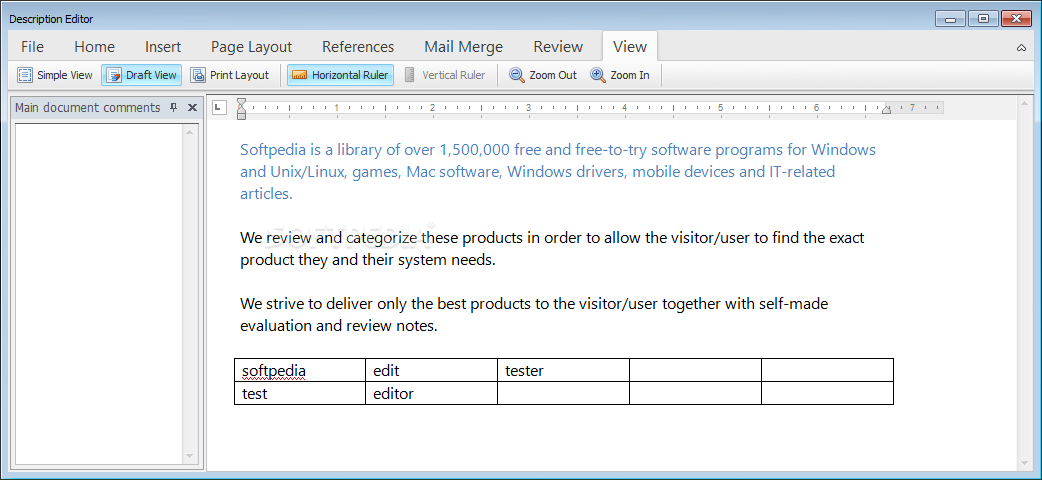Click the document scrollbar down arrow
The height and width of the screenshot is (480, 1042).
pos(1025,462)
